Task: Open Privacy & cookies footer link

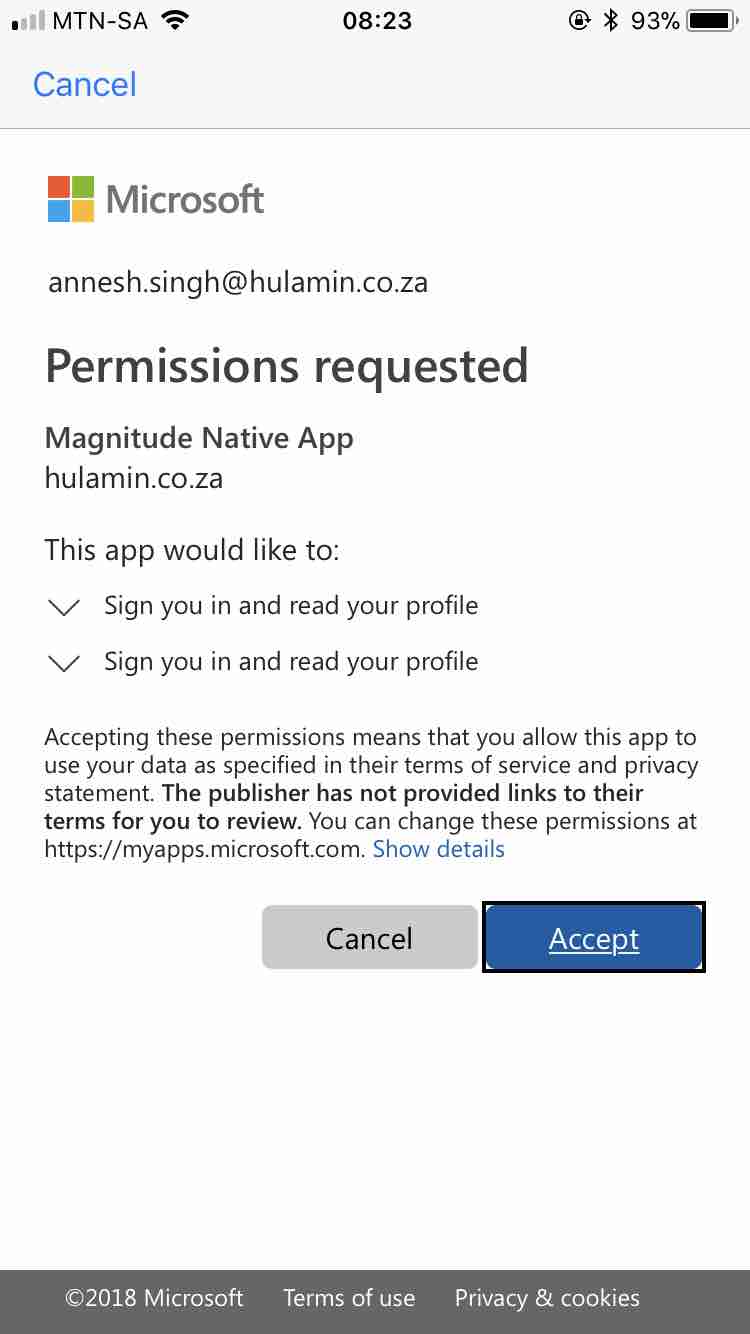Action: [547, 1298]
